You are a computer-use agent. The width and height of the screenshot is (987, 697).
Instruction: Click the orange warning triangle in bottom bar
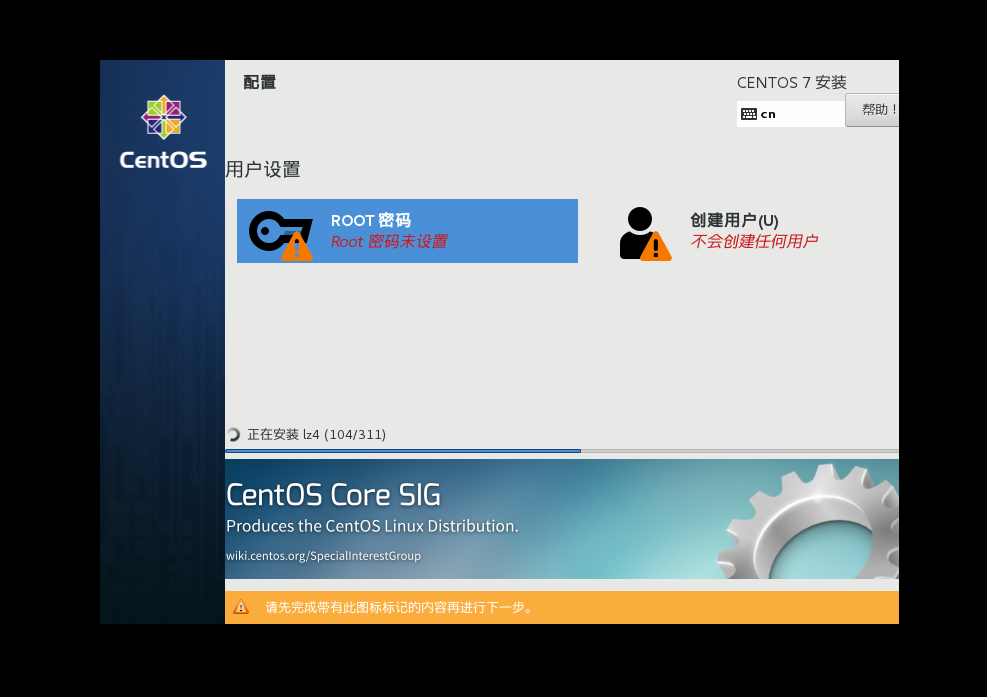coord(241,607)
